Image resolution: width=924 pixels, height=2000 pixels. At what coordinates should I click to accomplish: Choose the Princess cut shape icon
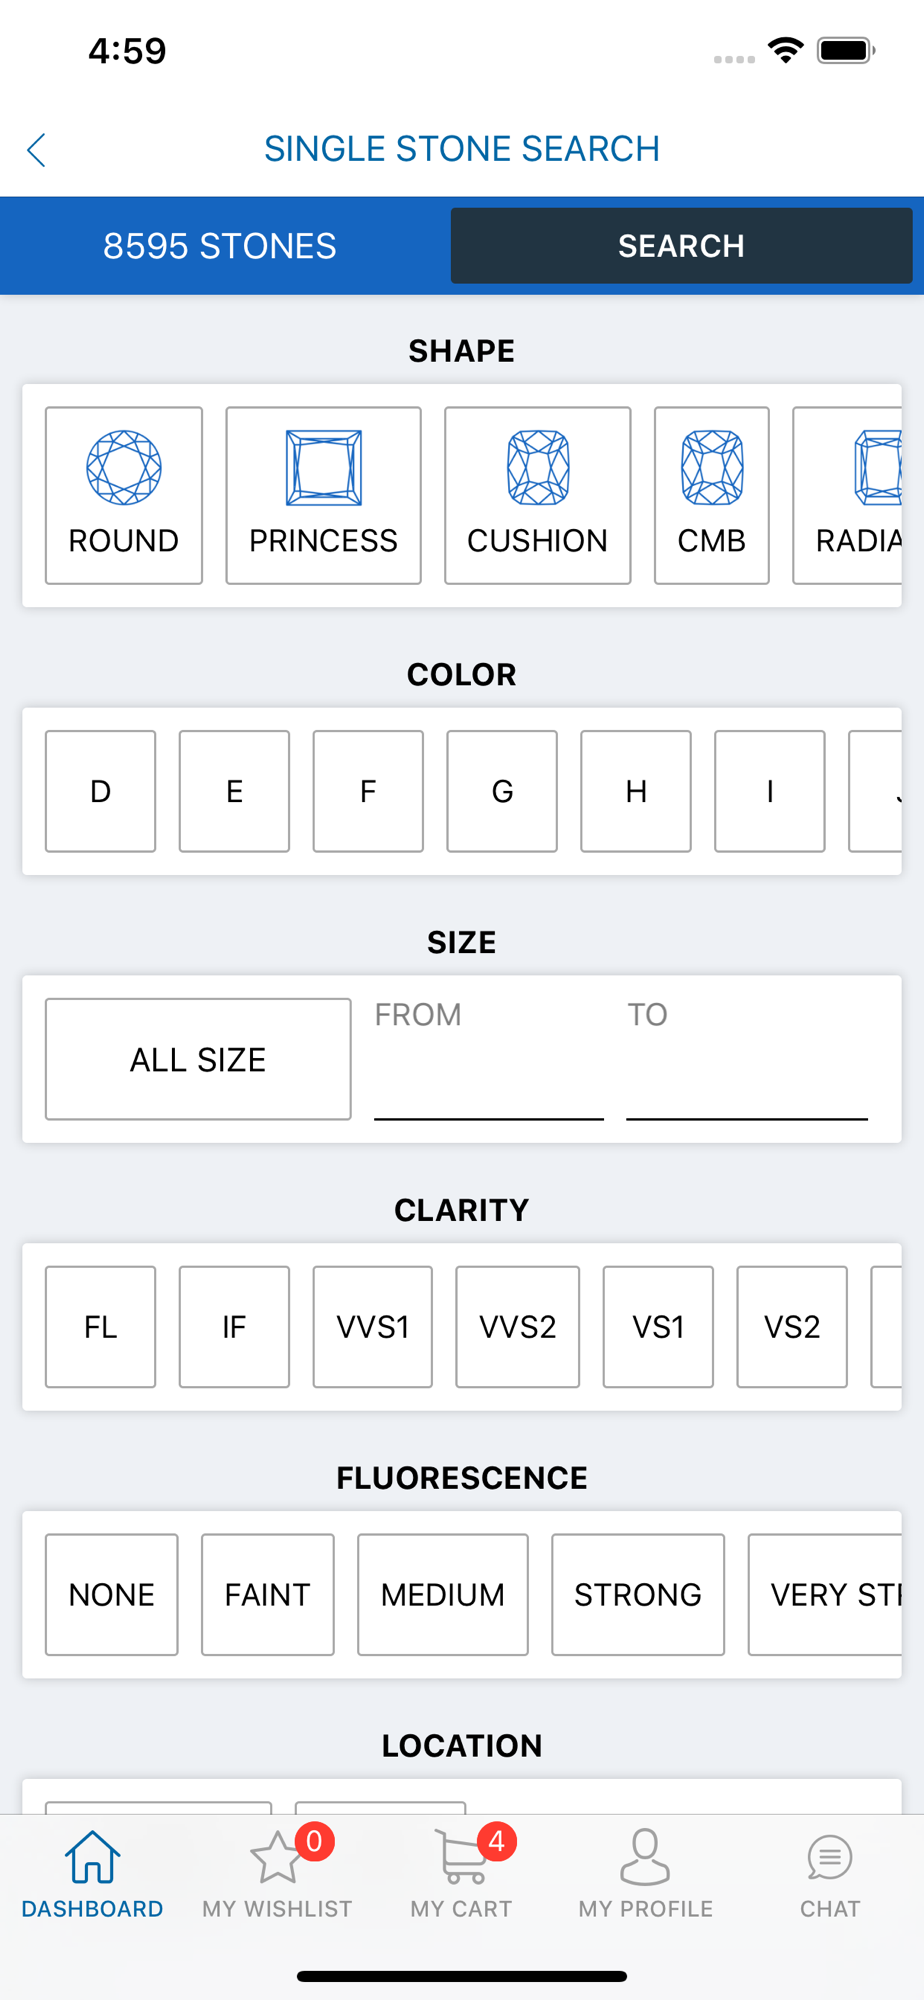323,468
